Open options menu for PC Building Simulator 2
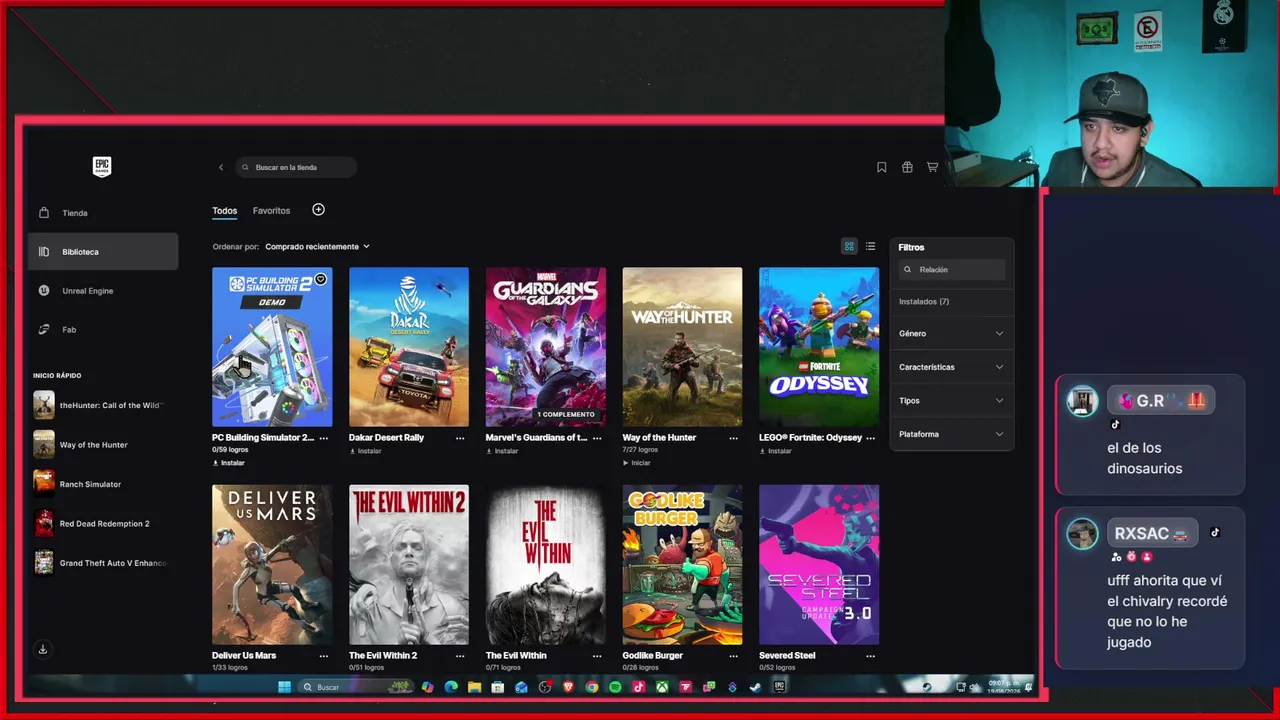The height and width of the screenshot is (720, 1280). pos(323,438)
